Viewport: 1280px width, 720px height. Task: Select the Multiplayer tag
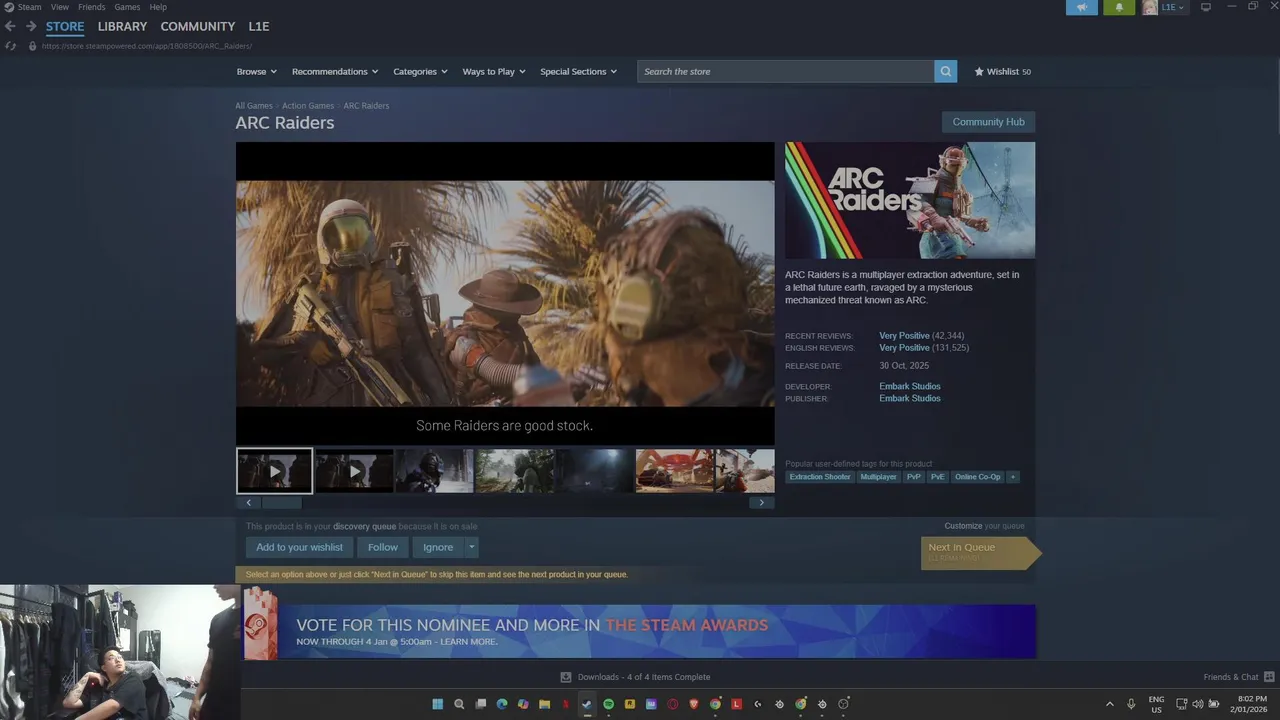pyautogui.click(x=878, y=477)
